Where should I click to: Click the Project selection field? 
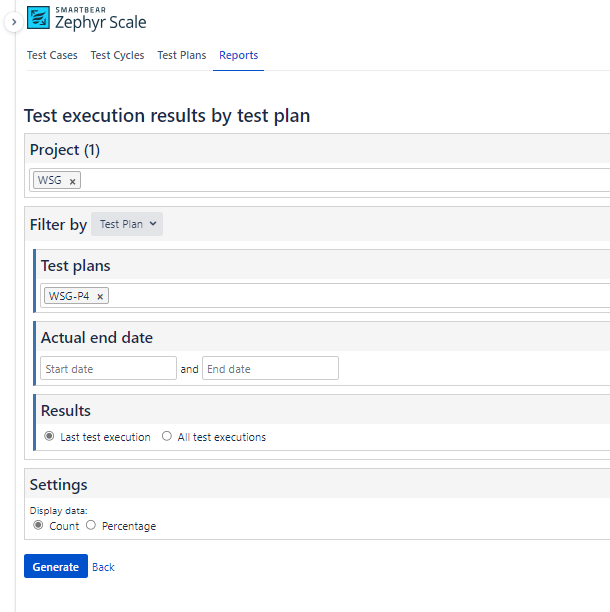[340, 181]
